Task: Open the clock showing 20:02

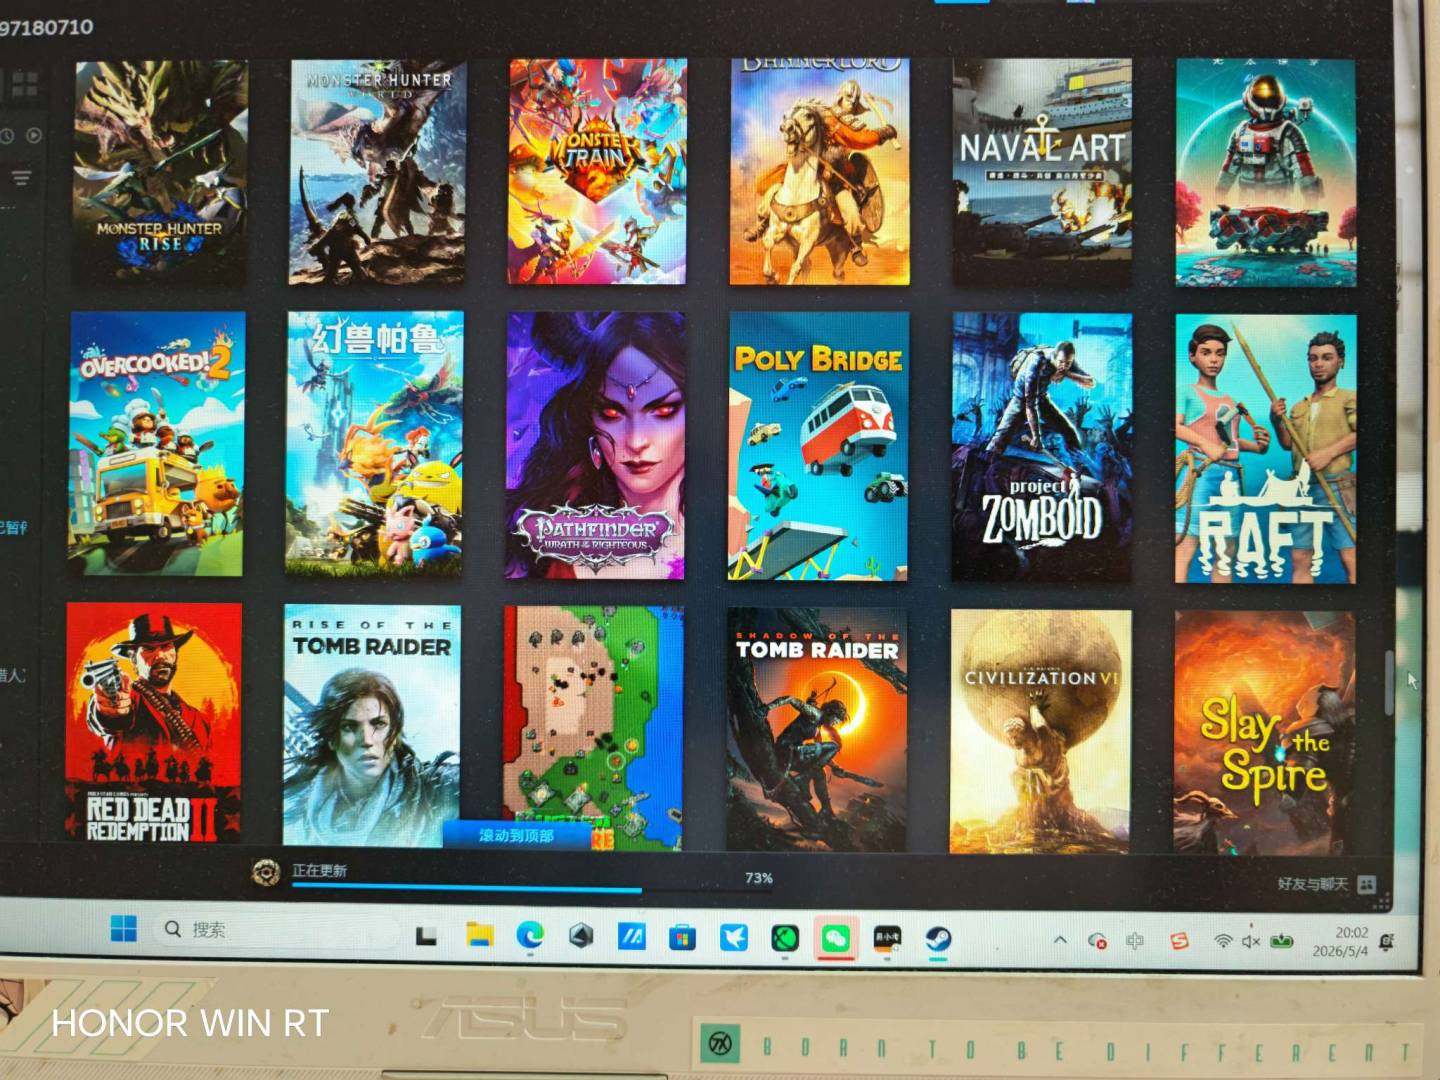Action: click(x=1341, y=942)
